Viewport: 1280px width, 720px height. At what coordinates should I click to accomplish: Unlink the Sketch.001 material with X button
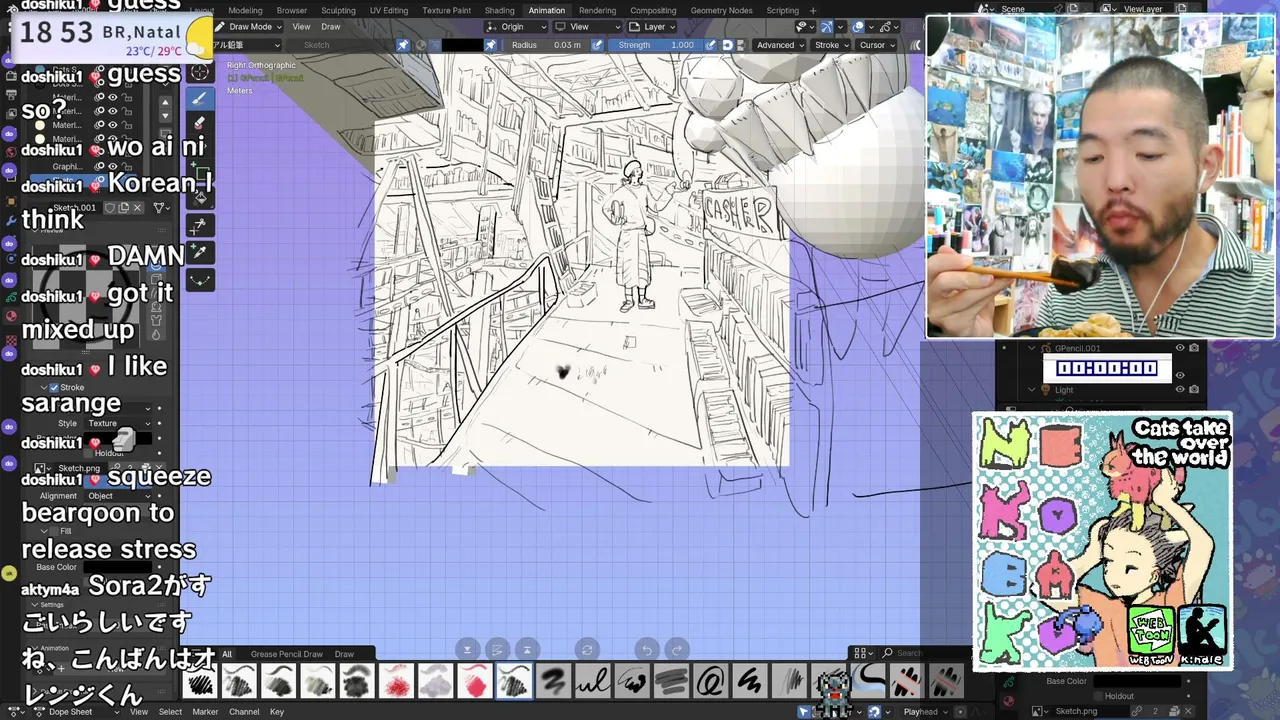(137, 208)
